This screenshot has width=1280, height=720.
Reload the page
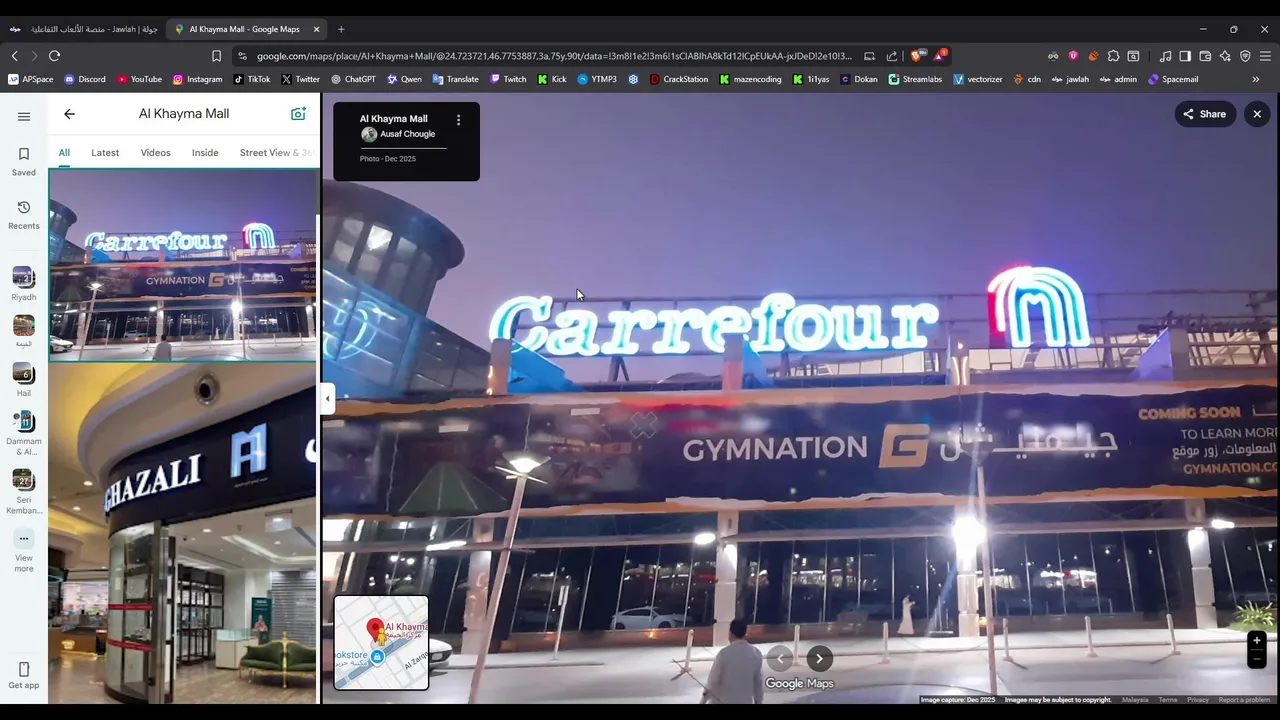click(x=54, y=56)
